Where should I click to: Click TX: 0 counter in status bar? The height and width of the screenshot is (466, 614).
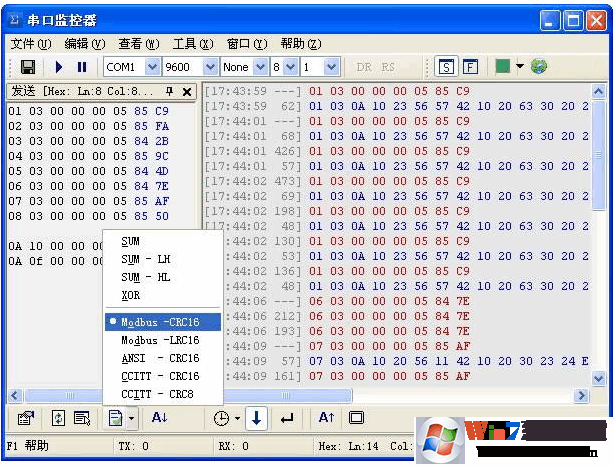[x=134, y=446]
